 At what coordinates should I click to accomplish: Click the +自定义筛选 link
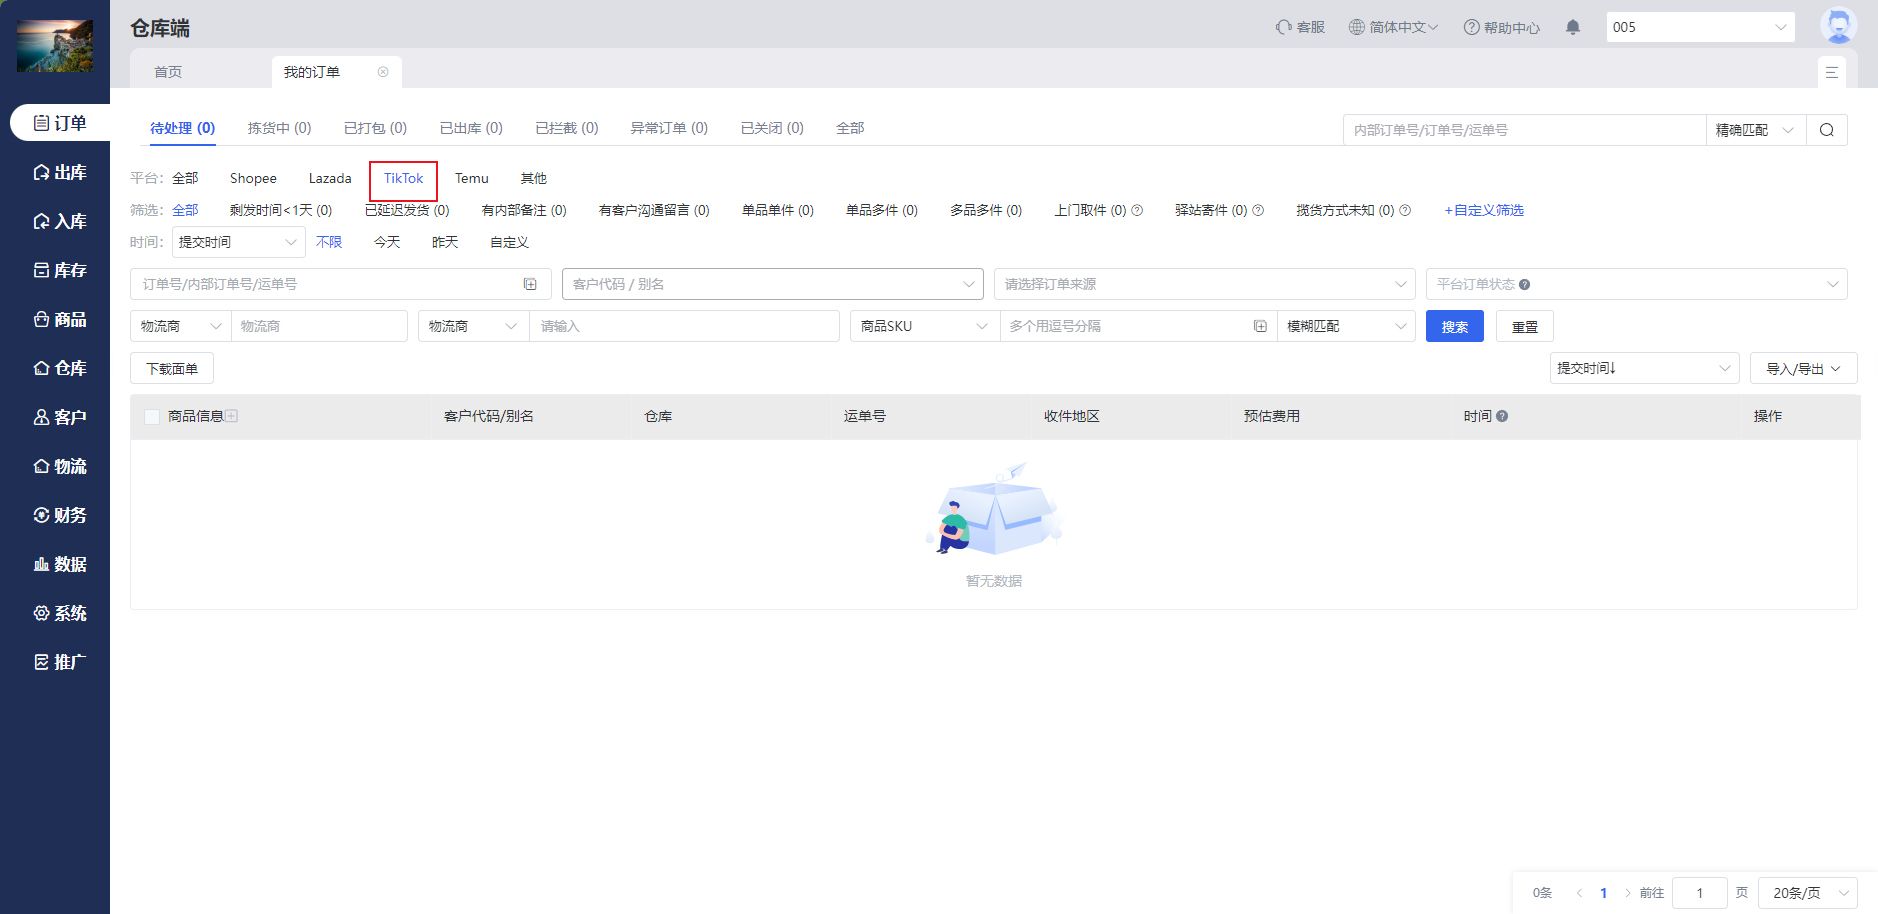pyautogui.click(x=1484, y=210)
